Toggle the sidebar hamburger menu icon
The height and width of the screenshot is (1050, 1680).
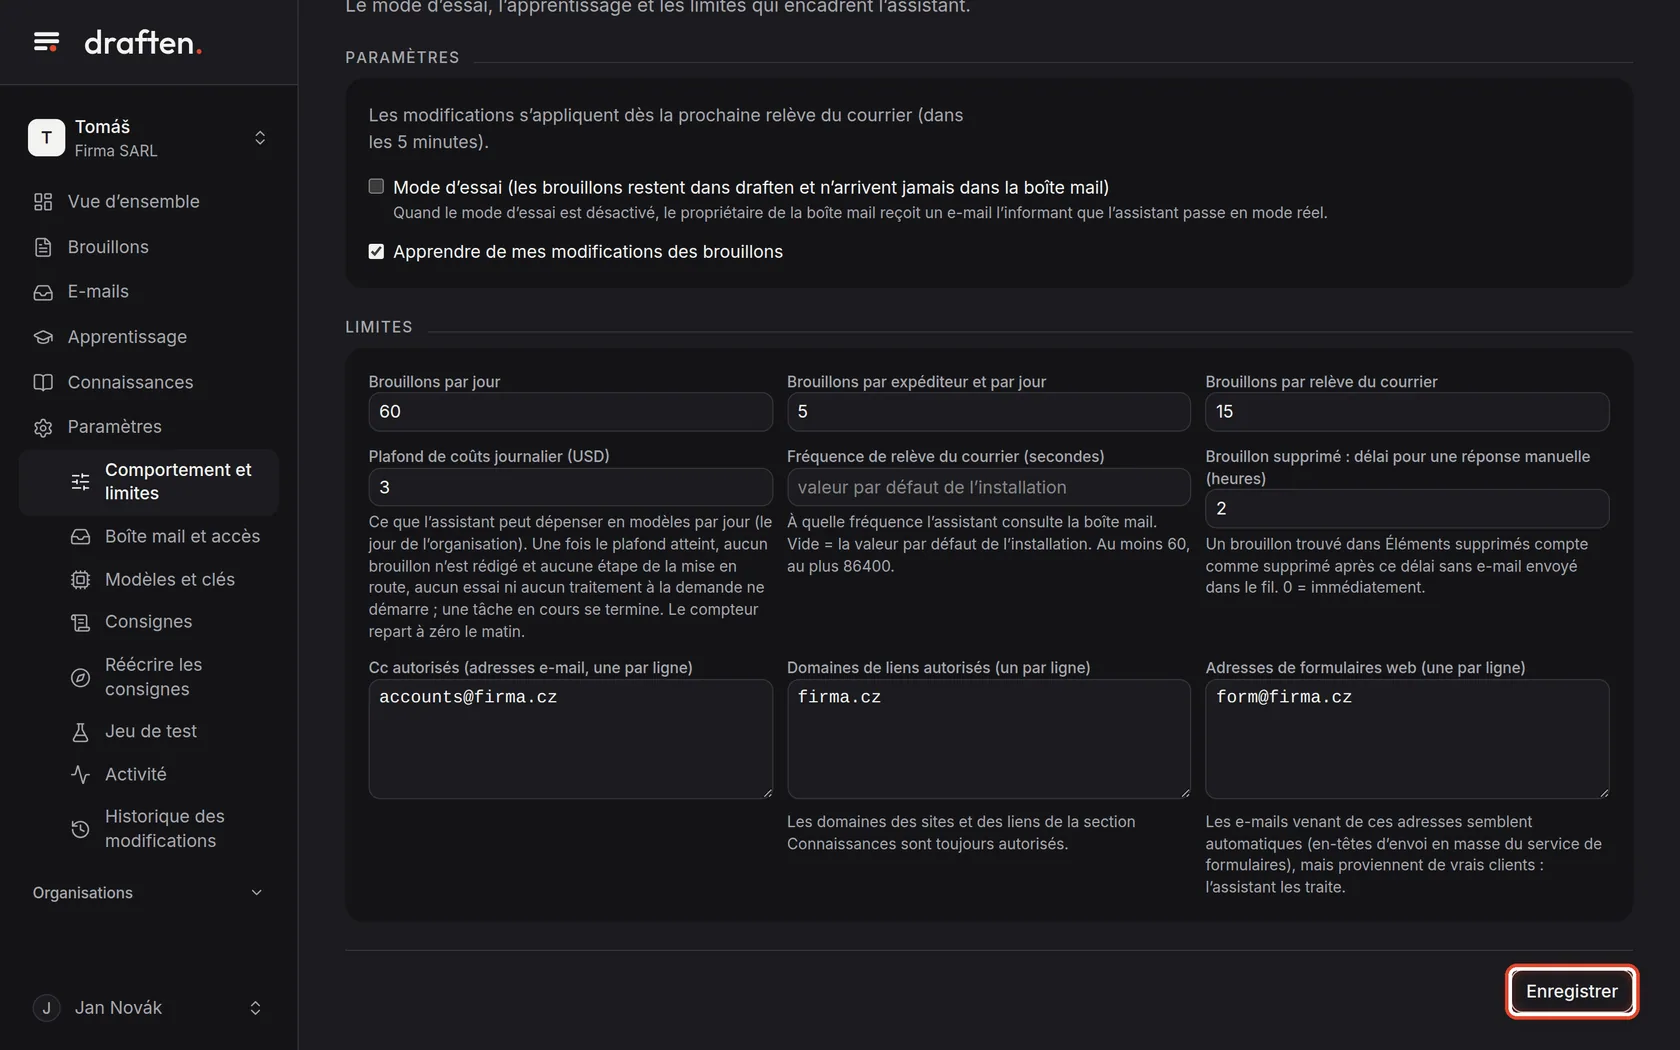[46, 42]
